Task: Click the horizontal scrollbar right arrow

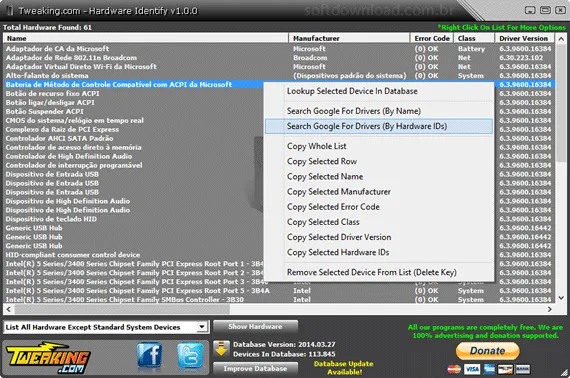Action: [x=550, y=309]
